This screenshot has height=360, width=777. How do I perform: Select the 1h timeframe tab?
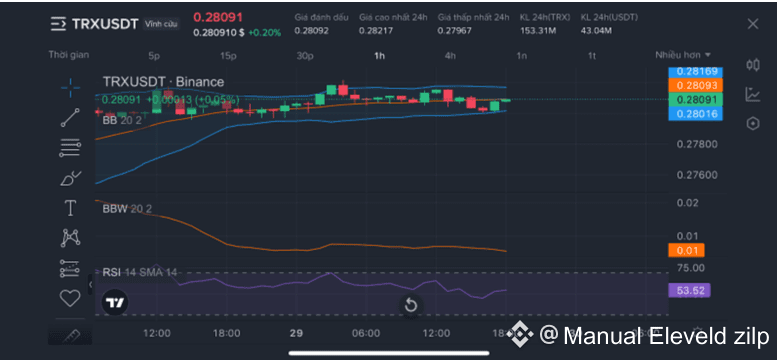(x=379, y=56)
